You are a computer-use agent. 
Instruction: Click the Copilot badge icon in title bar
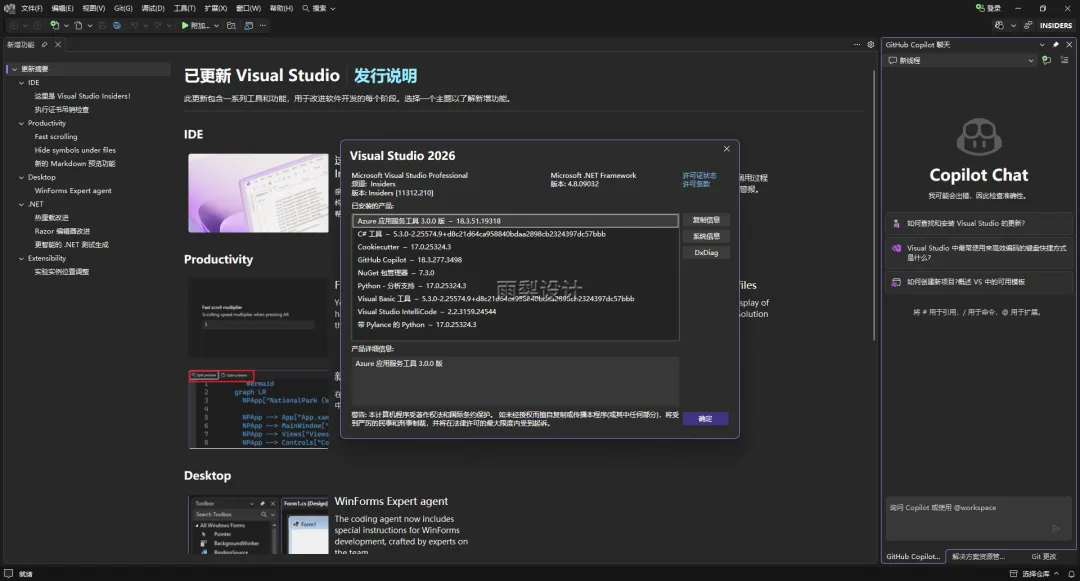[x=999, y=25]
